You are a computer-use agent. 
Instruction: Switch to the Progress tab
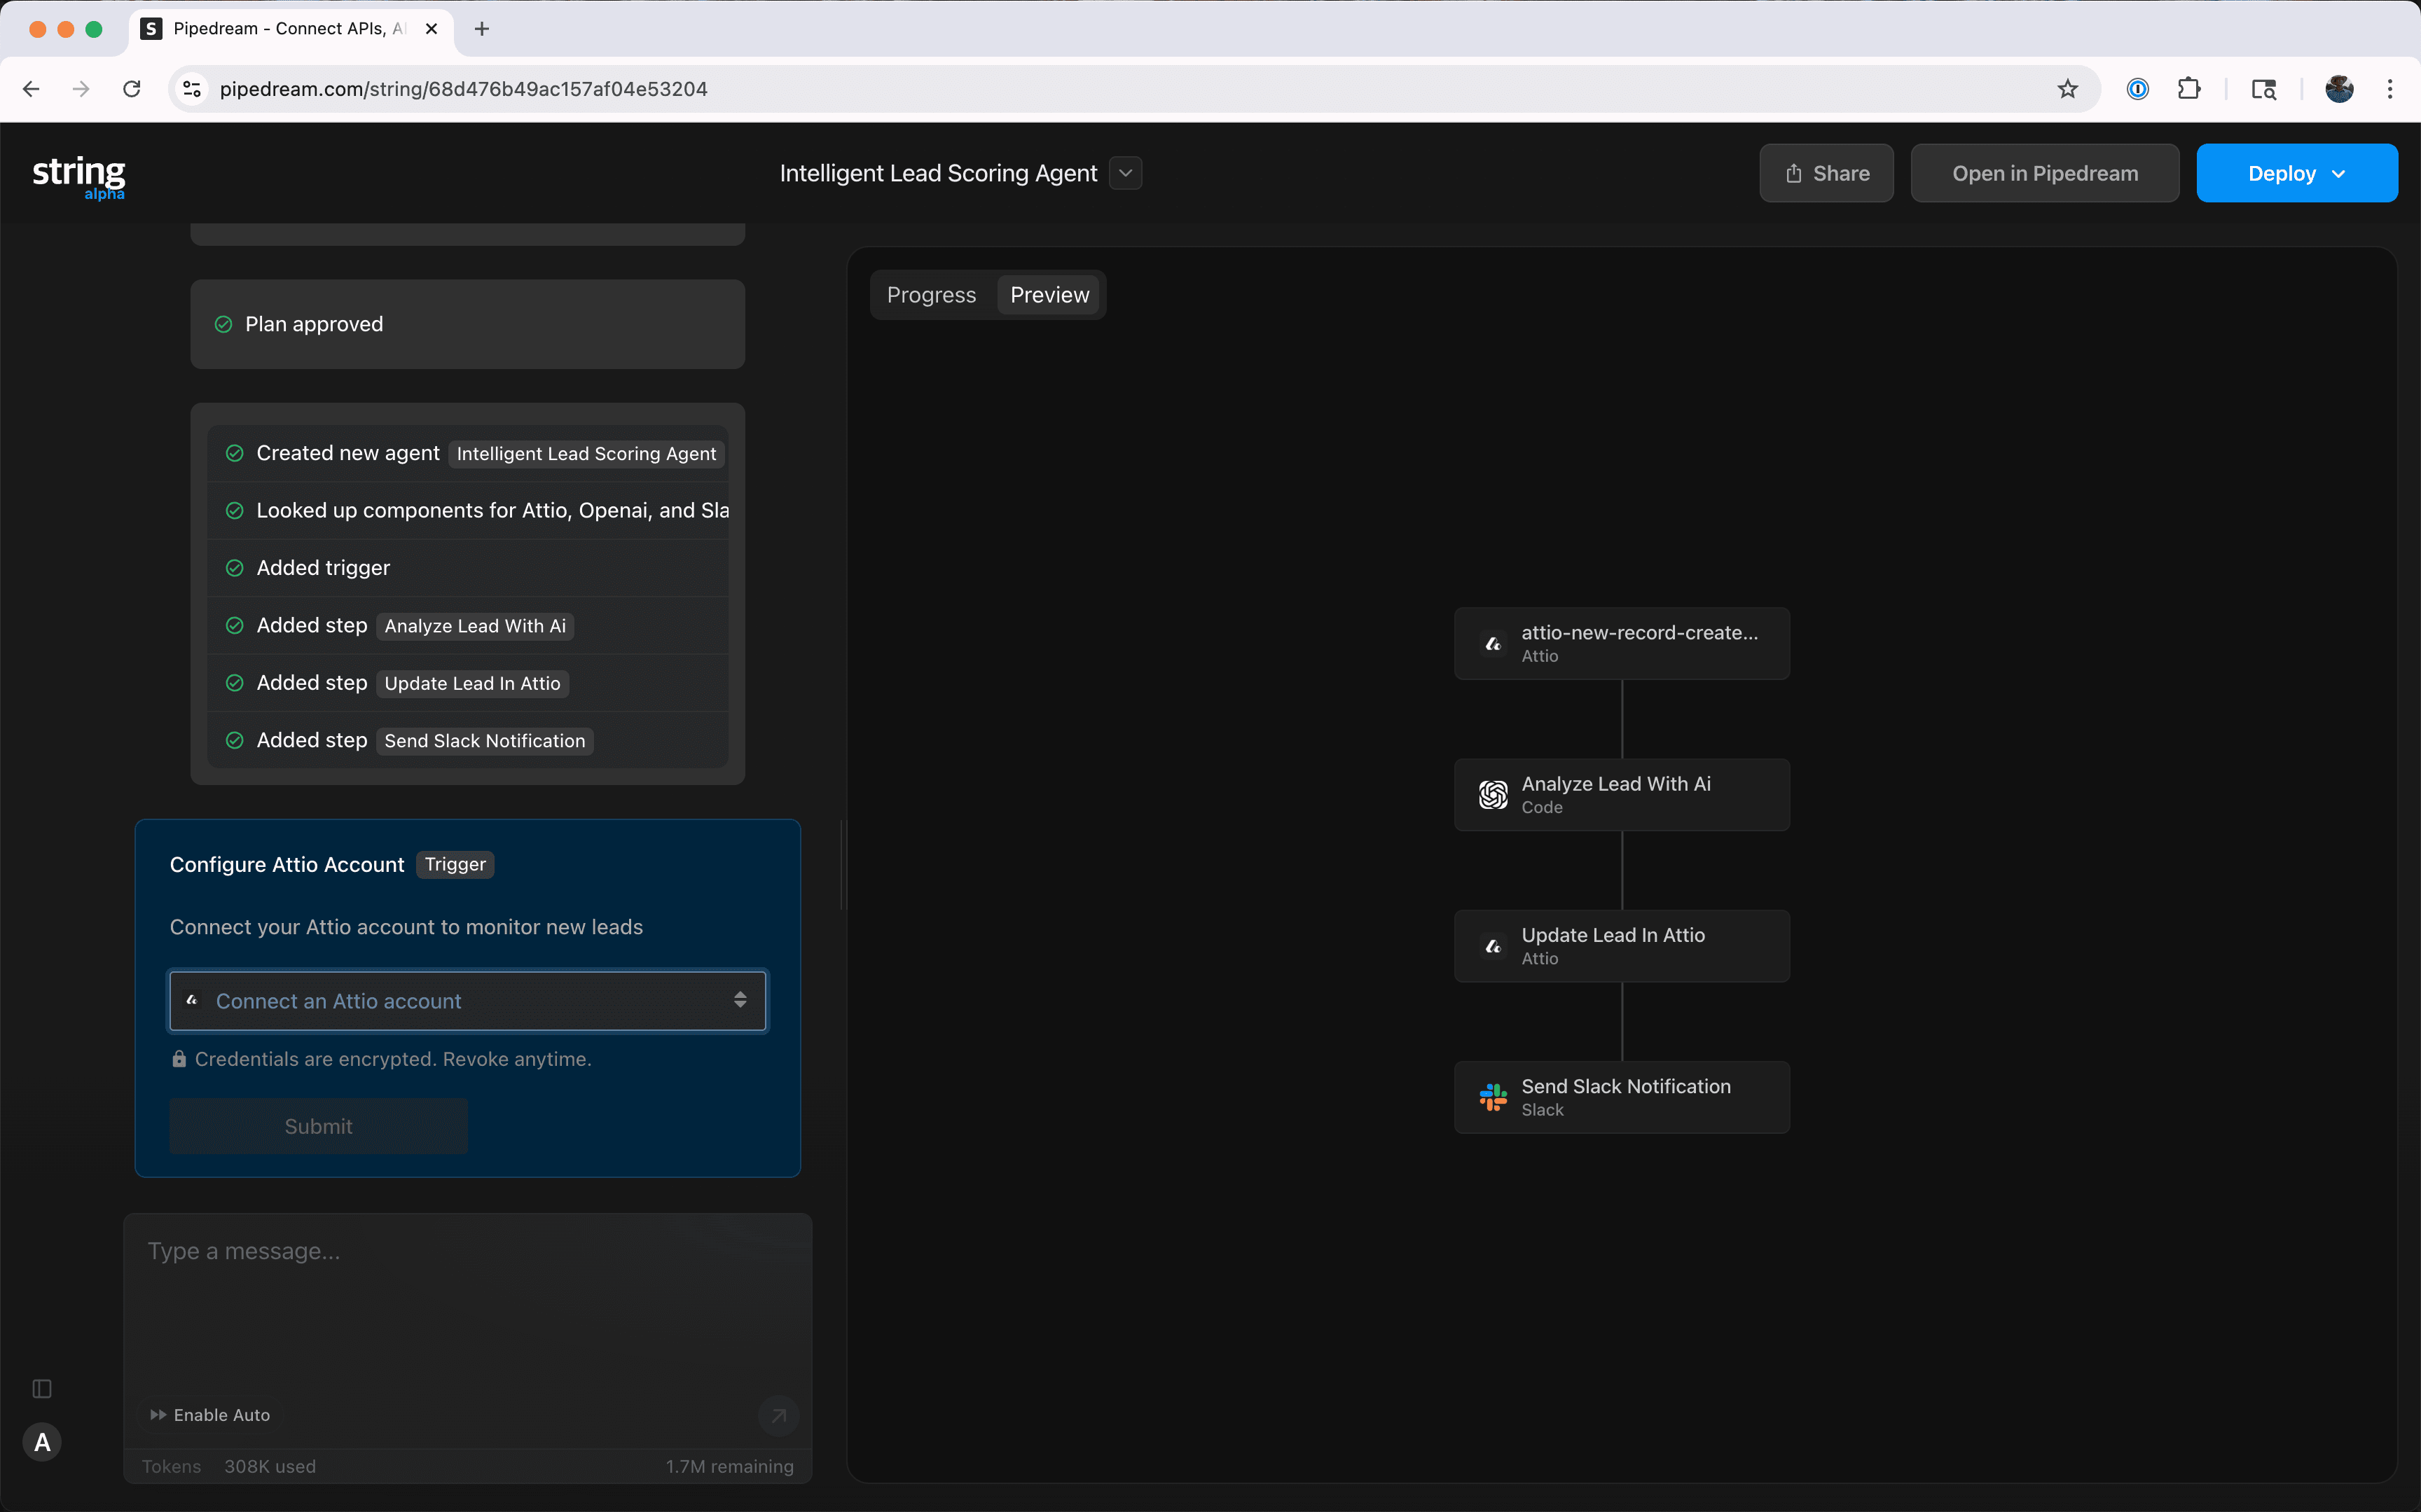click(x=930, y=295)
